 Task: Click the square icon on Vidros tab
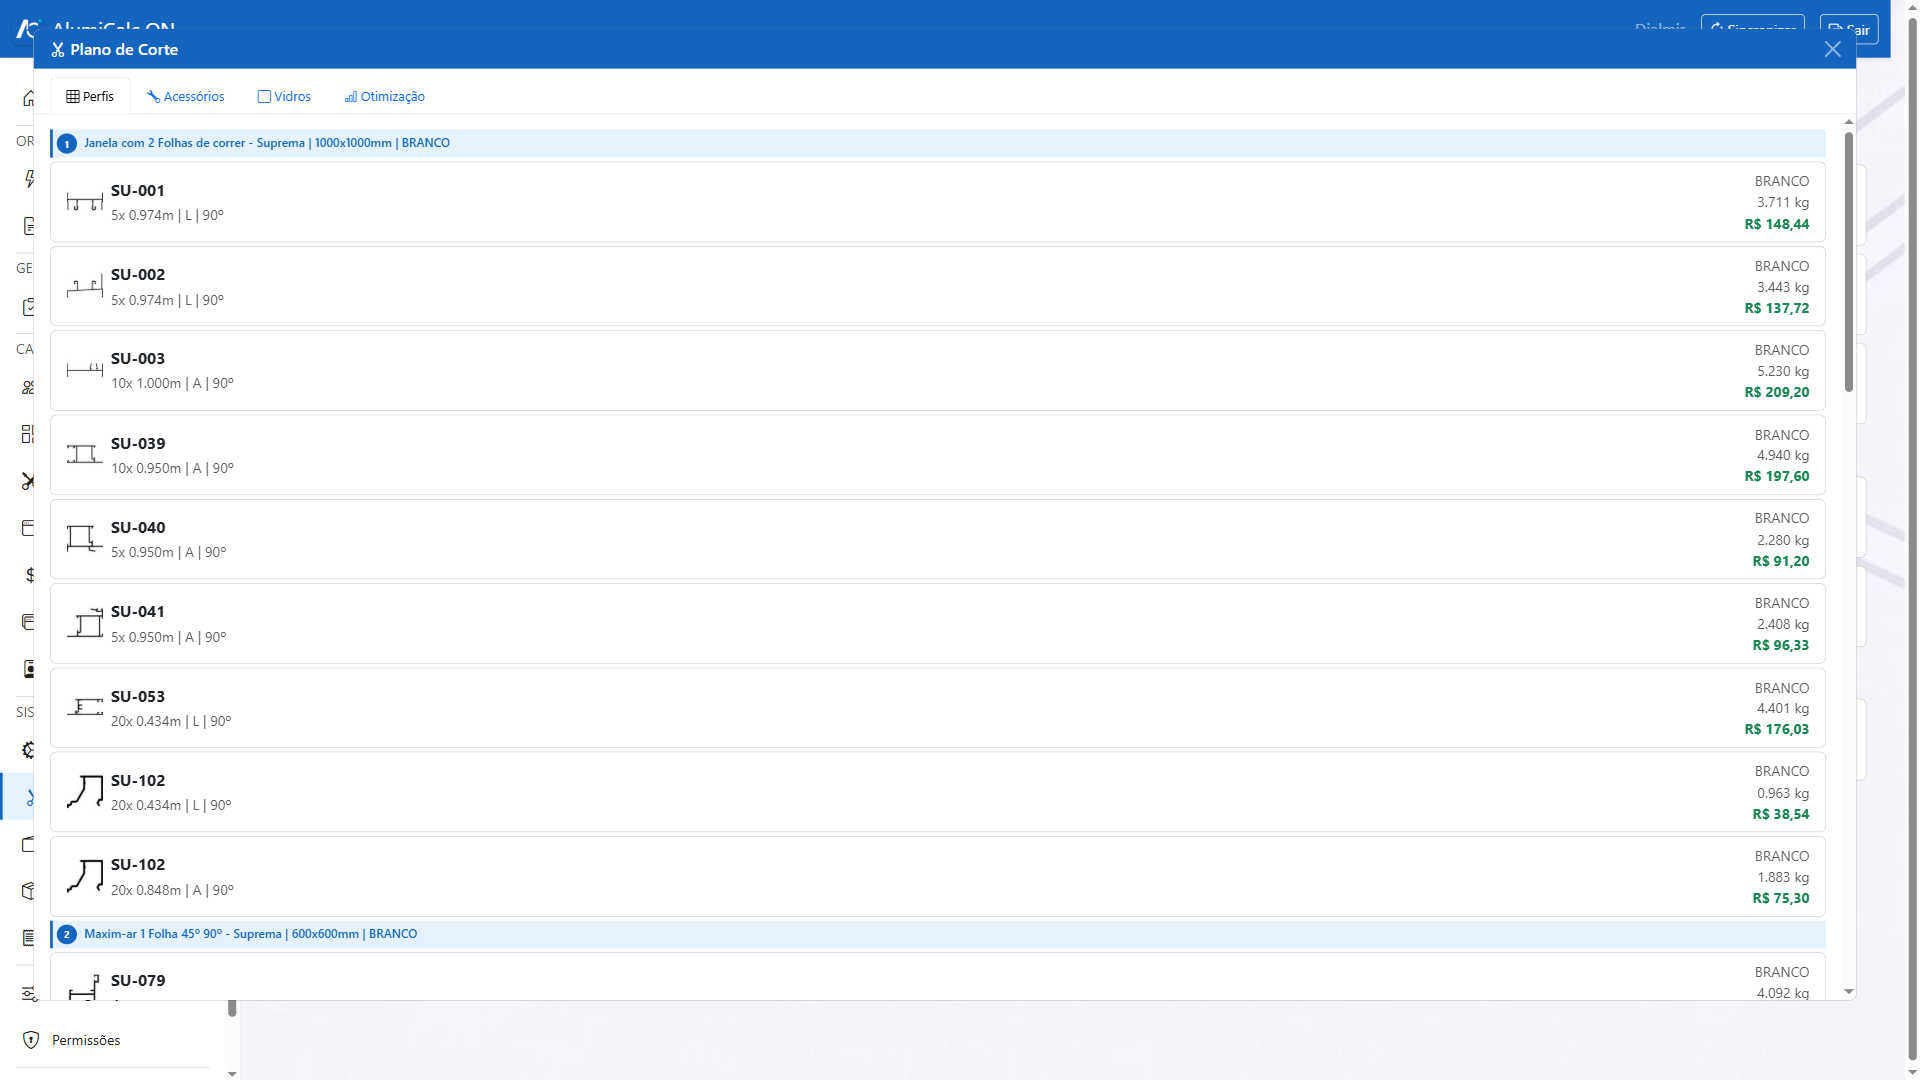click(x=264, y=97)
